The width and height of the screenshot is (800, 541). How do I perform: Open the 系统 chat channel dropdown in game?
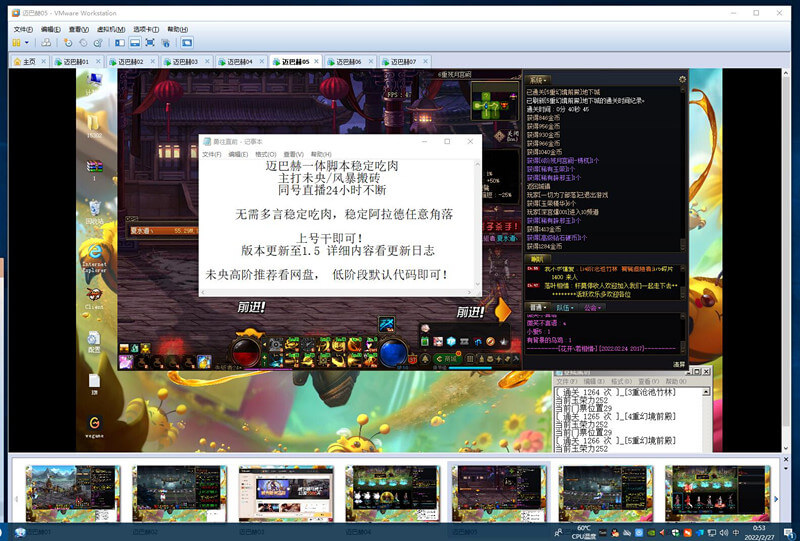[x=538, y=80]
